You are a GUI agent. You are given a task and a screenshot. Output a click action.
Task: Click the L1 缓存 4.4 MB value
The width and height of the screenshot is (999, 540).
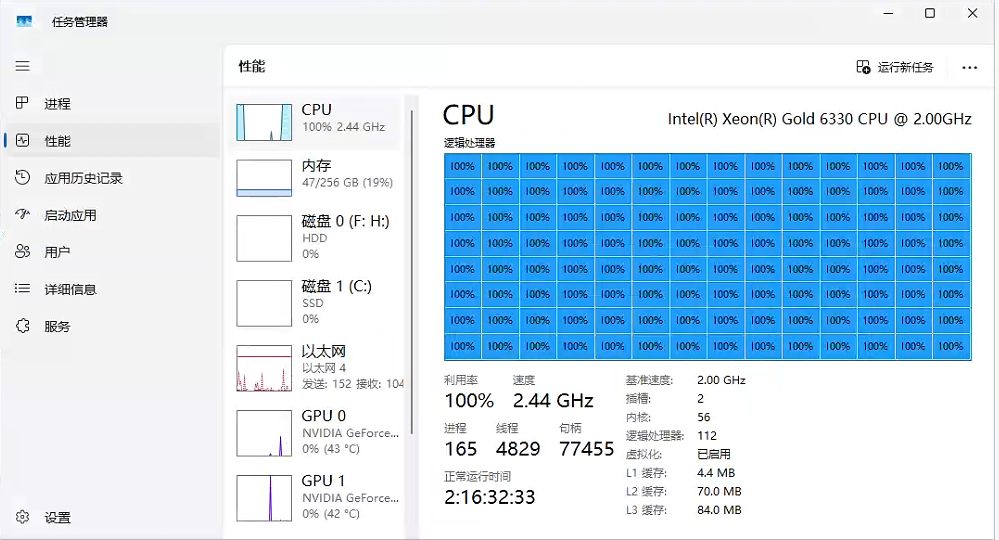(716, 473)
